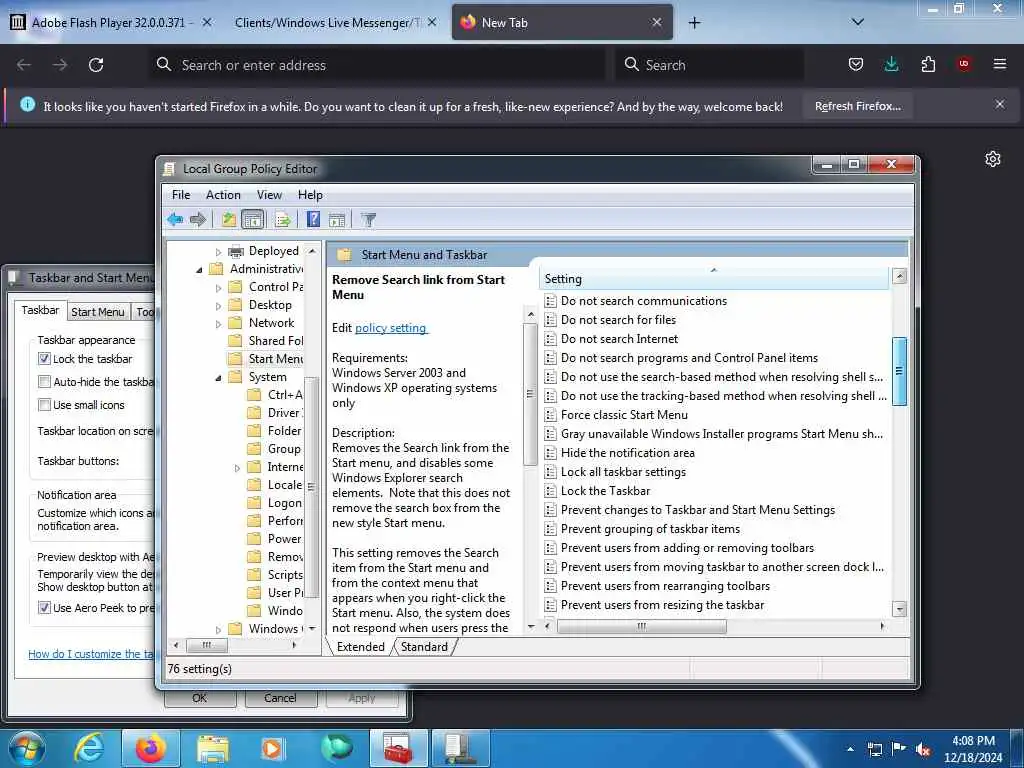Expand the Deployed Printers tree node
Image resolution: width=1024 pixels, height=768 pixels.
218,251
